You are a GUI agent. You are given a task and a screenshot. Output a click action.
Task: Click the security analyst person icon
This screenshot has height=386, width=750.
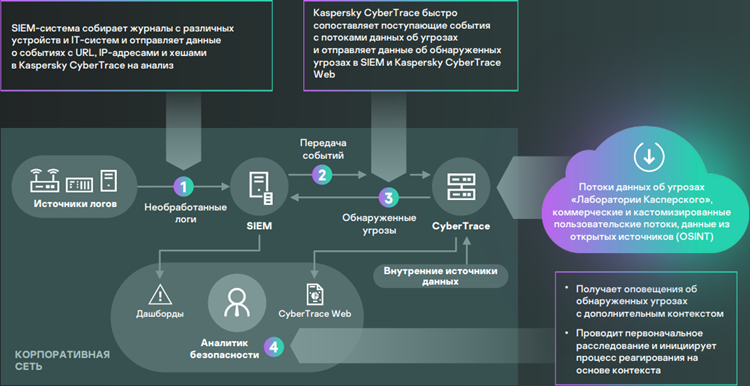(237, 303)
